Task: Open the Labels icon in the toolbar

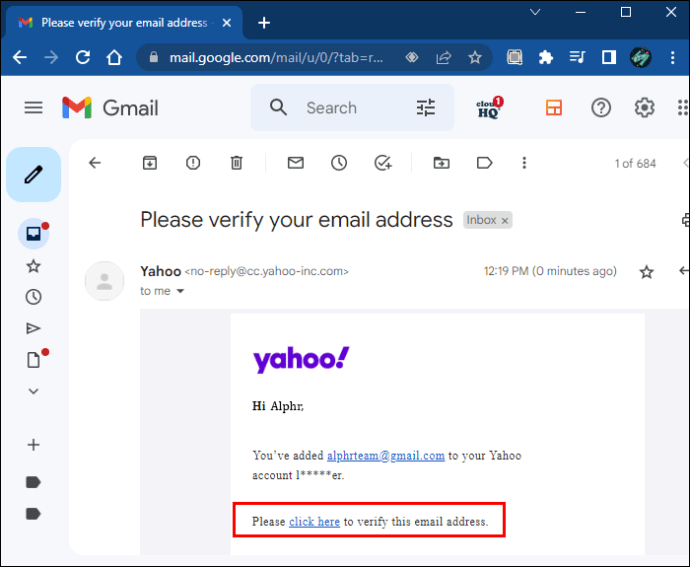Action: pyautogui.click(x=485, y=163)
